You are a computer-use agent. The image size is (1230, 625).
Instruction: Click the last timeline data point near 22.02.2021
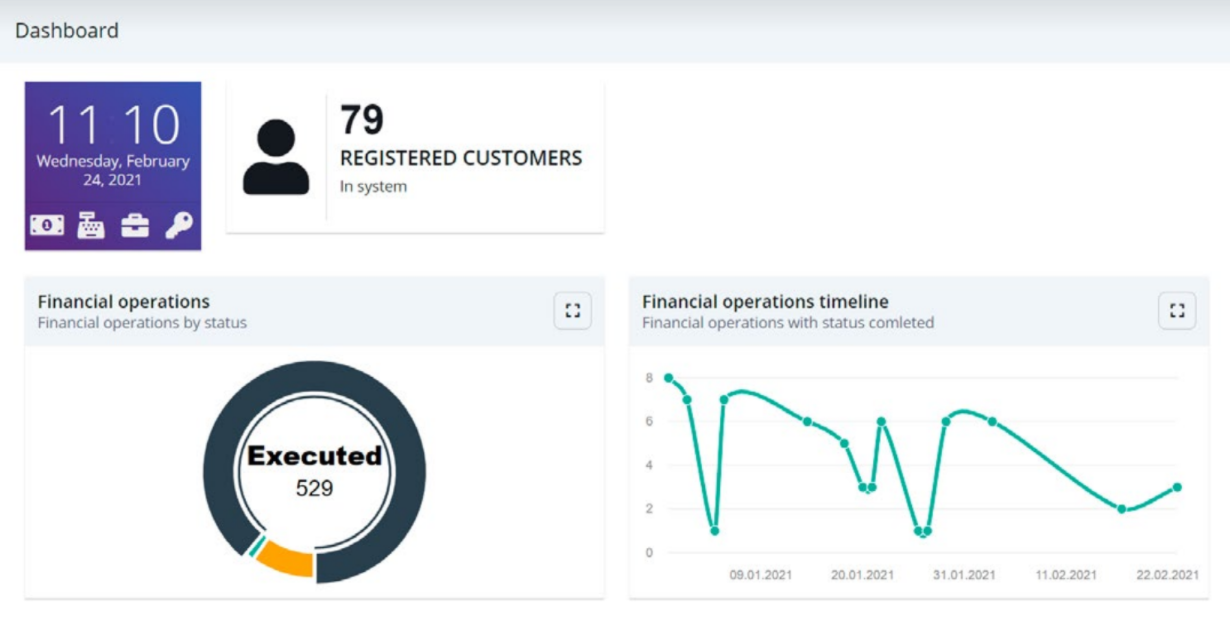click(1177, 487)
